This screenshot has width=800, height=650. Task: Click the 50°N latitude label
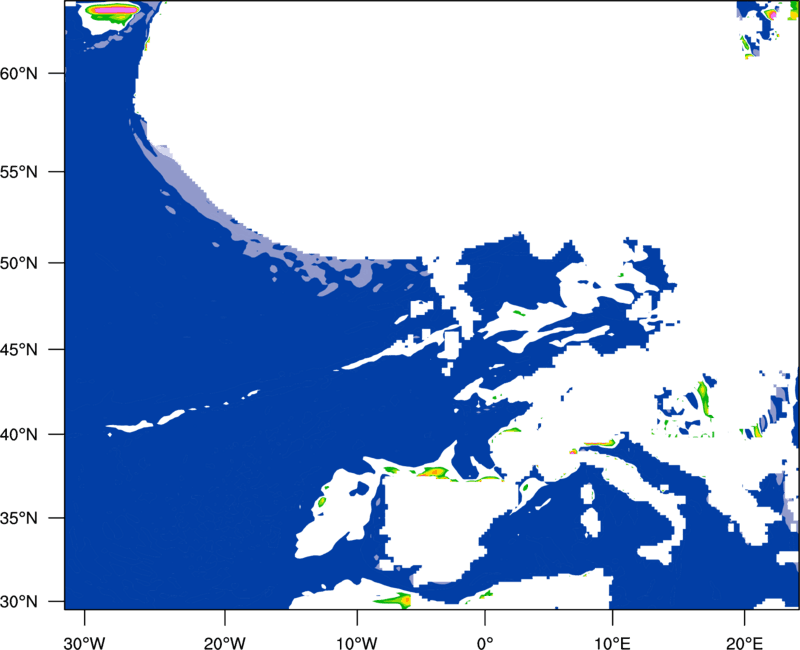coord(19,263)
